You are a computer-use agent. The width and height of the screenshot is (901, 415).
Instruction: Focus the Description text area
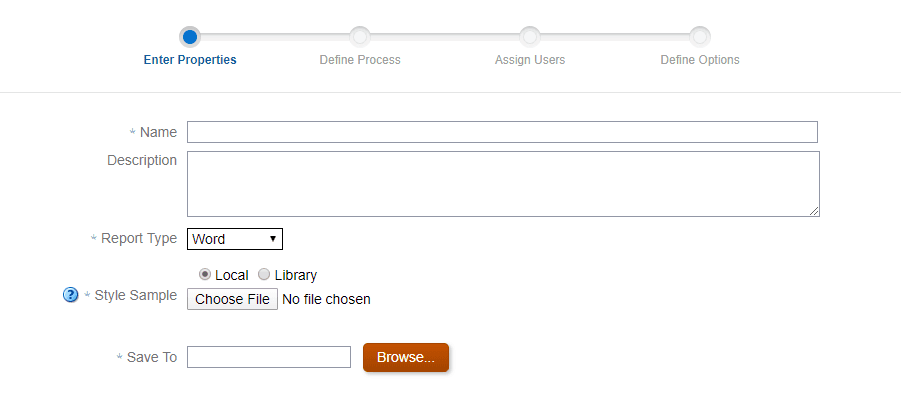pos(502,183)
